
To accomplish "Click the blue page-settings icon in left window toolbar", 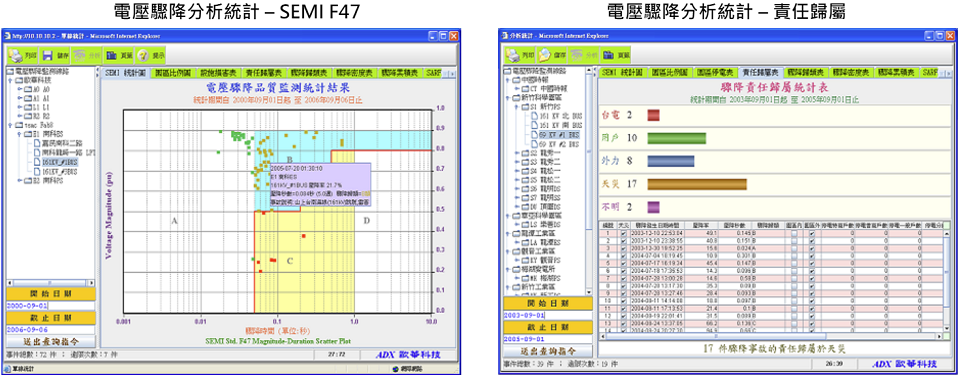I will coord(111,56).
